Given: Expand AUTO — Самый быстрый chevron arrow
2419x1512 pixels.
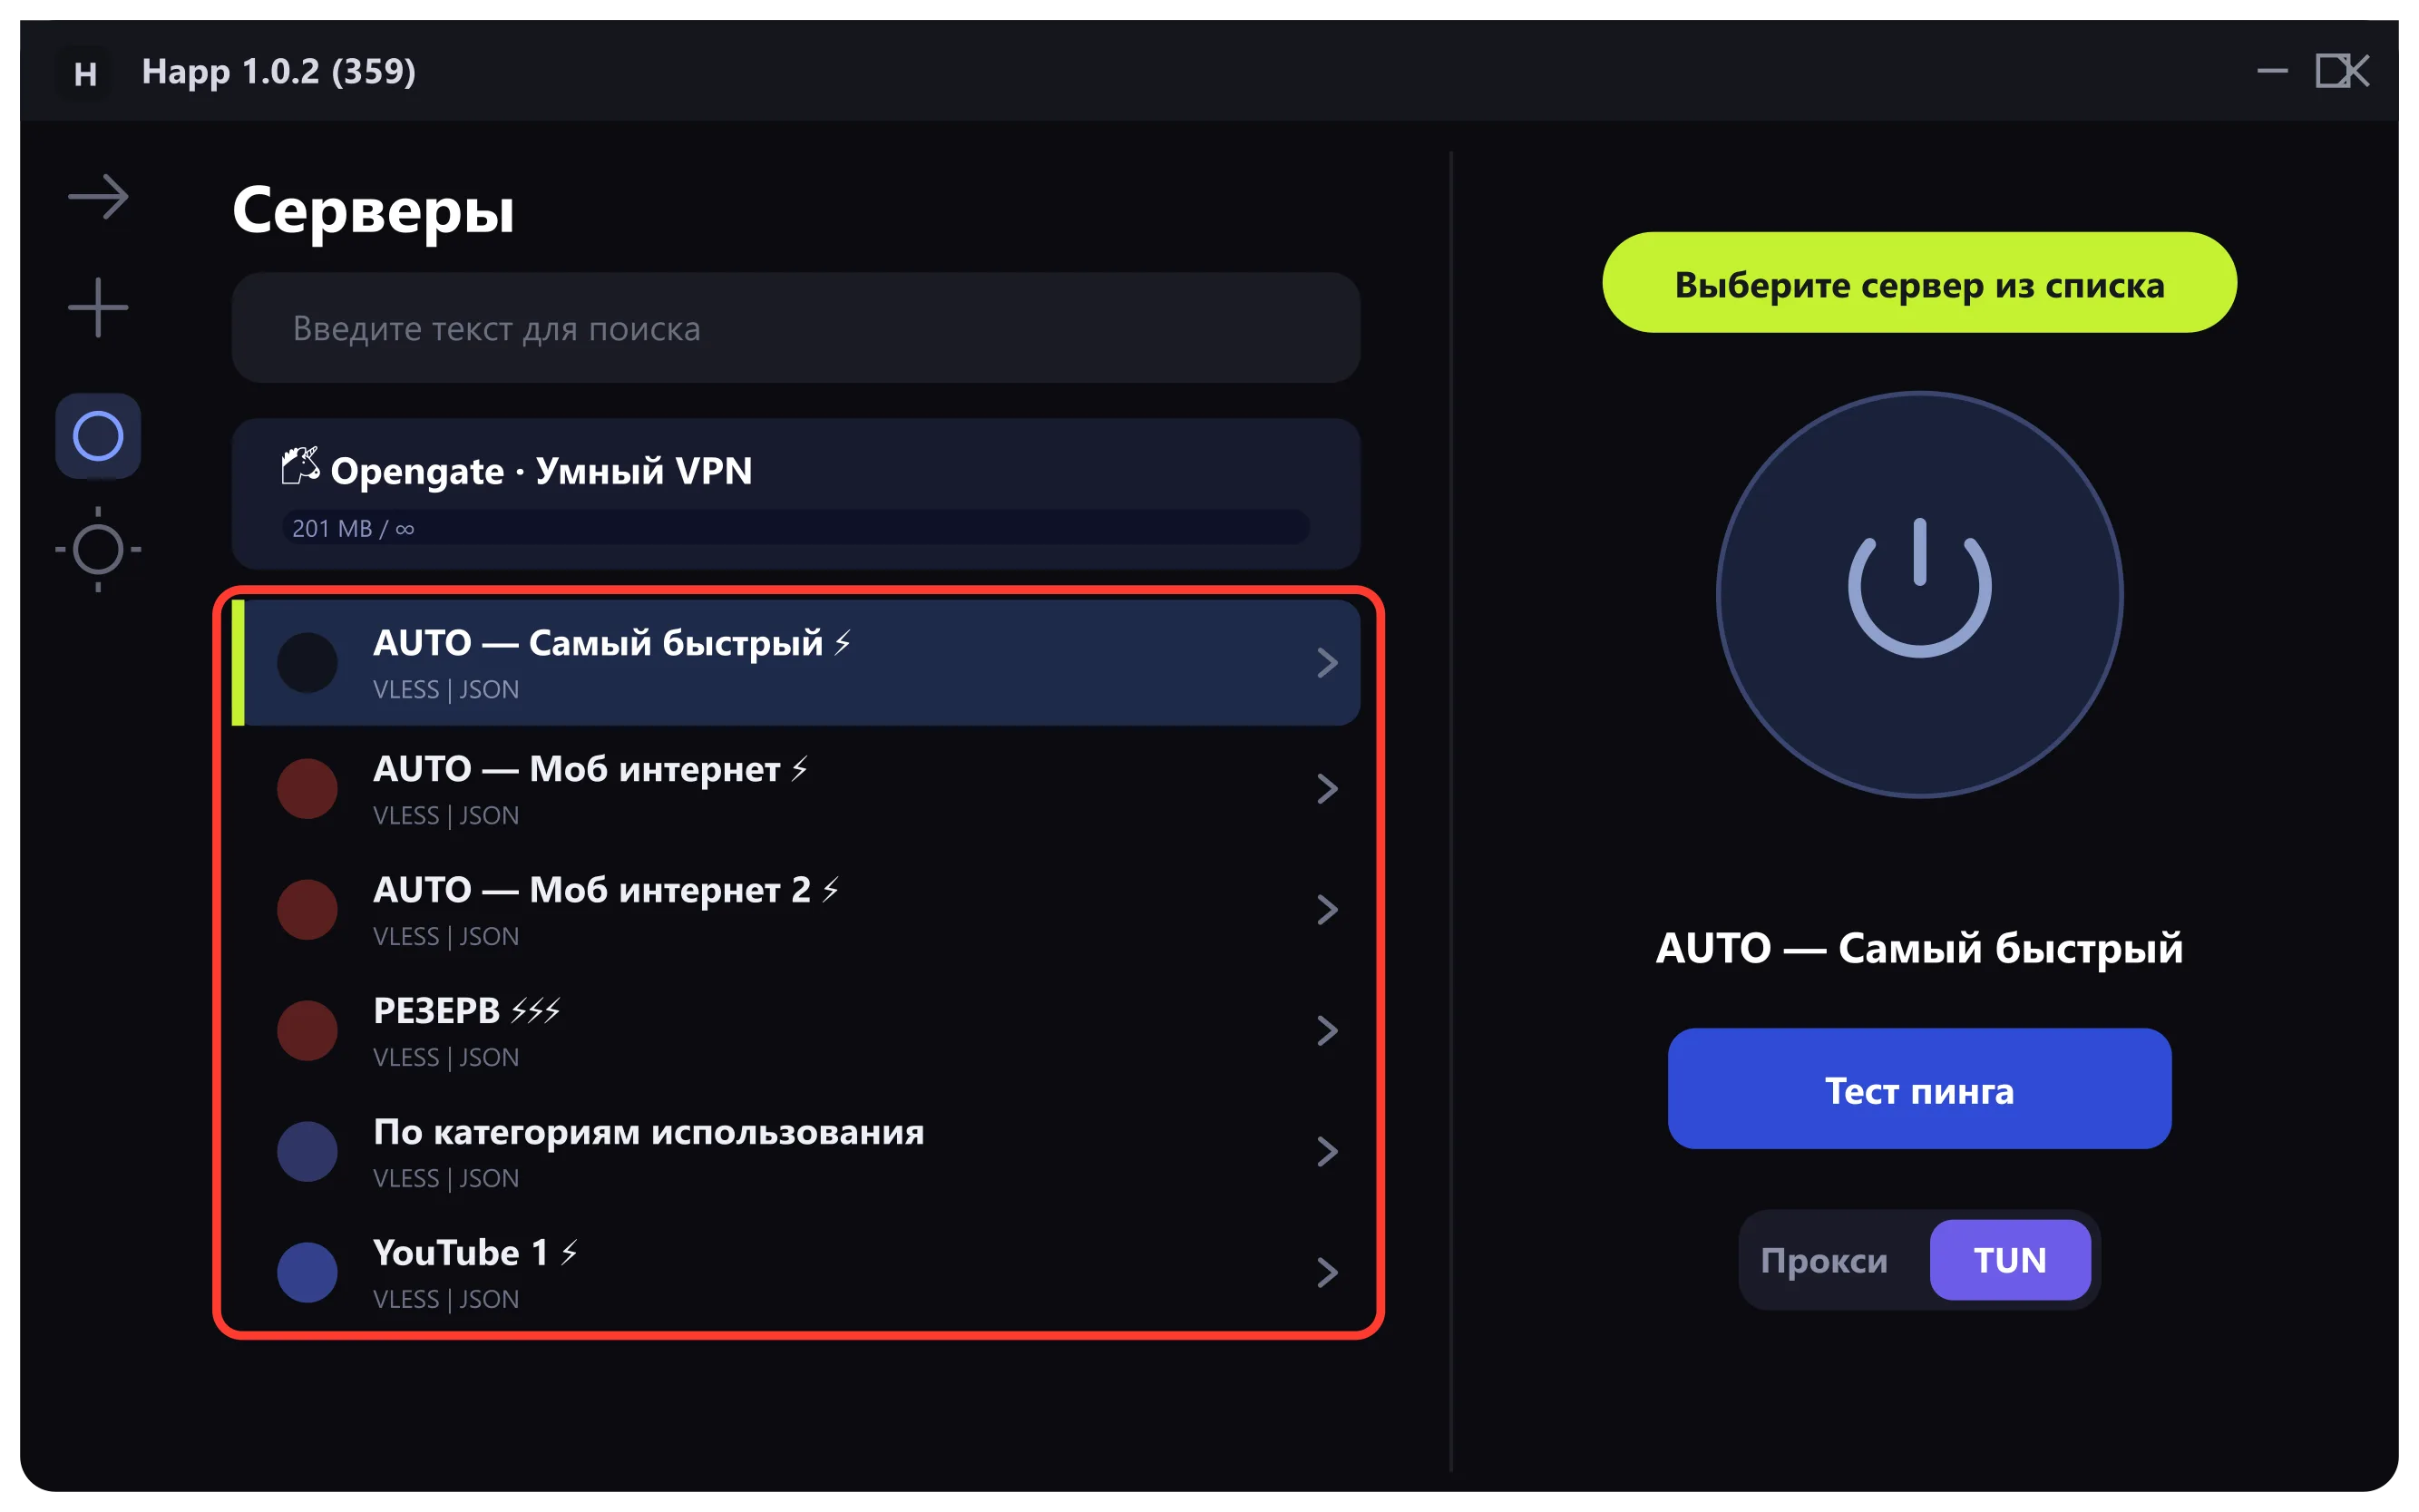Looking at the screenshot, I should (x=1327, y=663).
